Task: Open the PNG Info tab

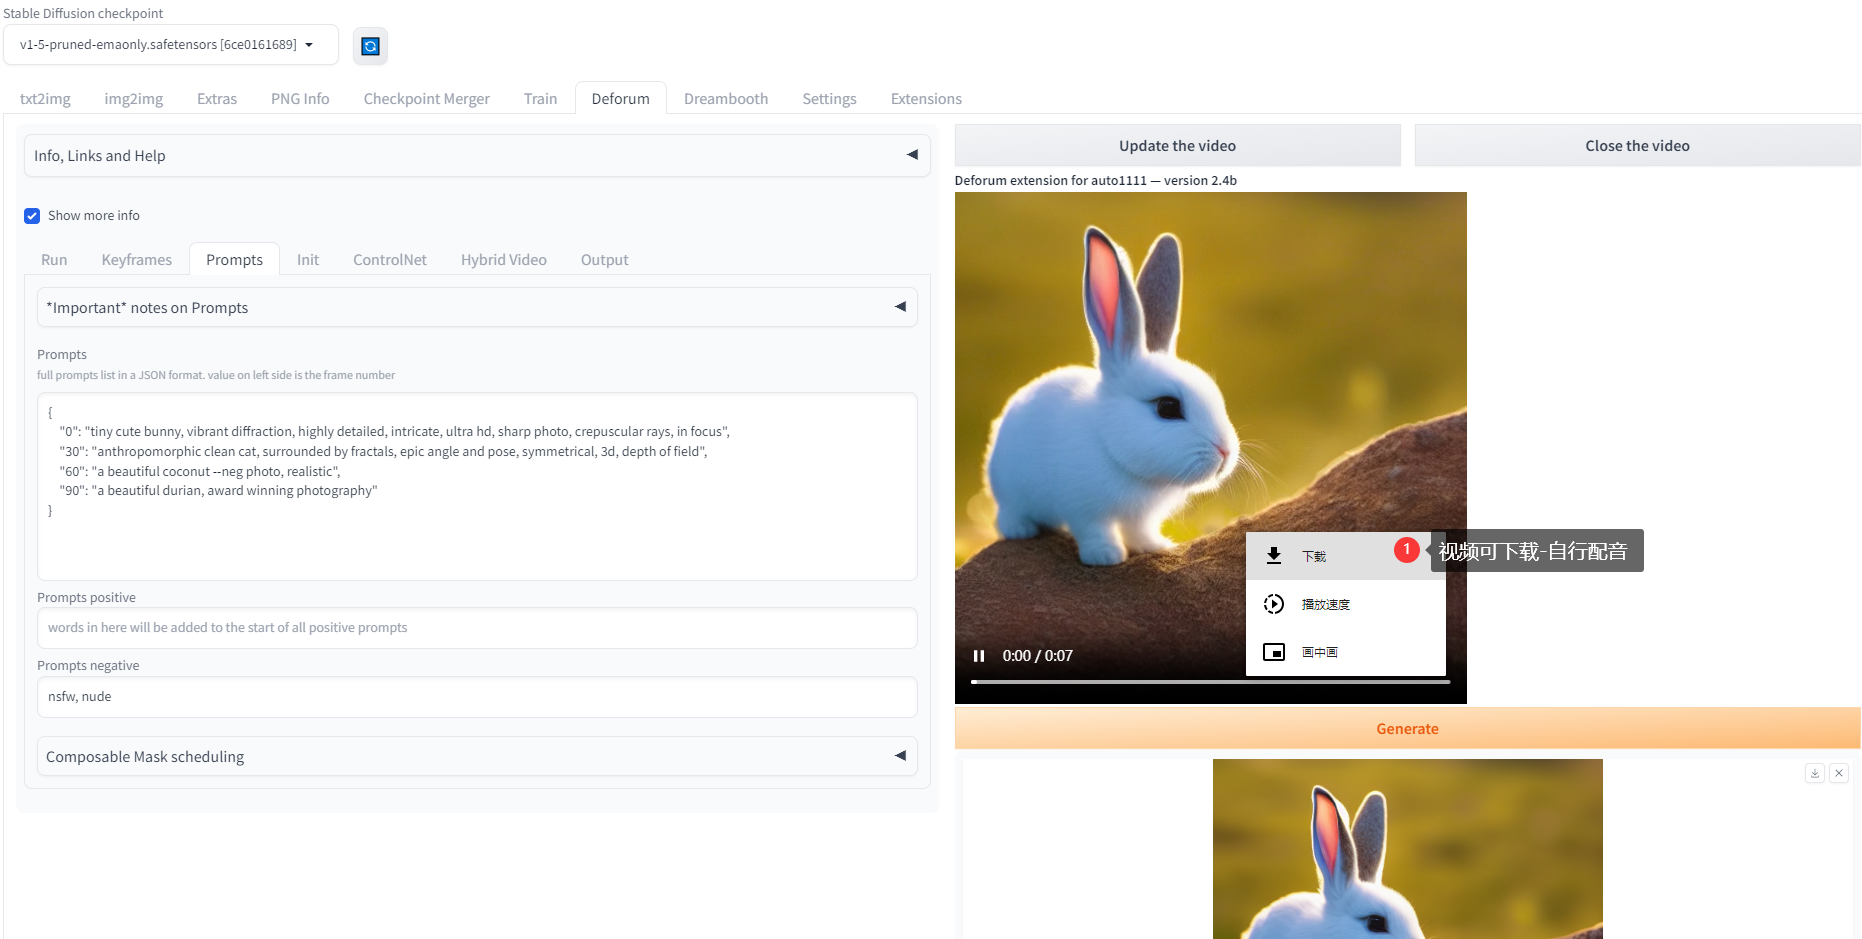Action: [300, 99]
